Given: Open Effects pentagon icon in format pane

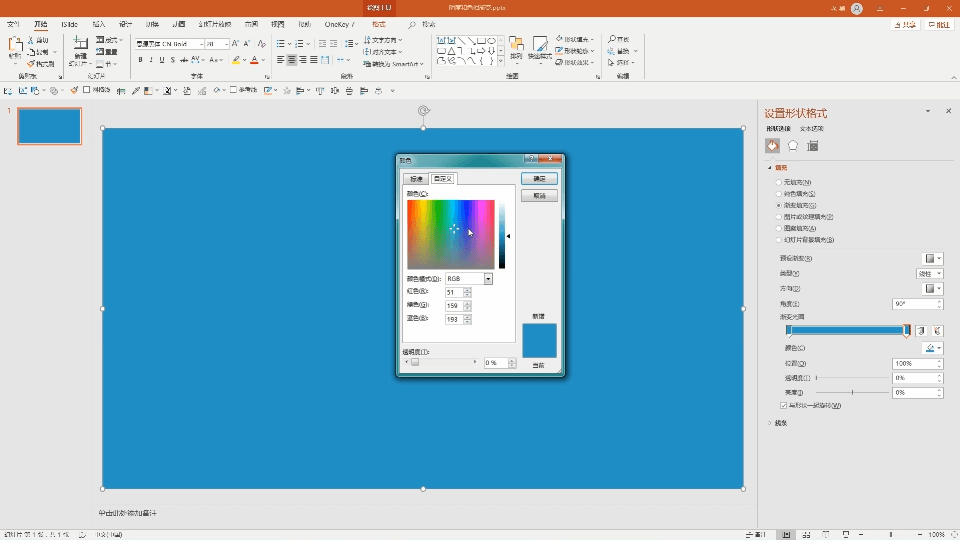Looking at the screenshot, I should tap(793, 146).
